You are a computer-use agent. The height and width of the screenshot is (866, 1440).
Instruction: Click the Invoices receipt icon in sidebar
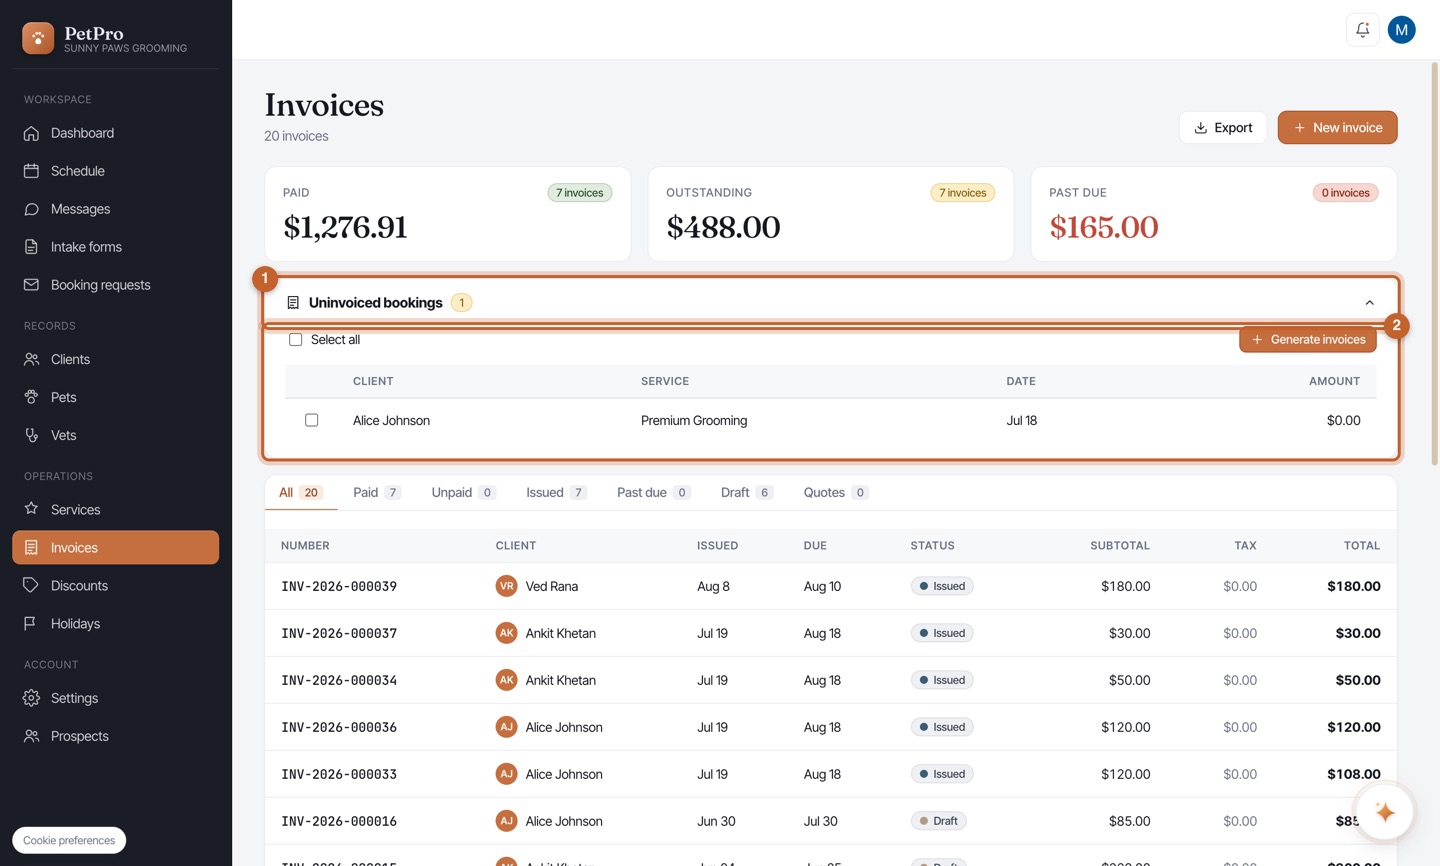(31, 548)
